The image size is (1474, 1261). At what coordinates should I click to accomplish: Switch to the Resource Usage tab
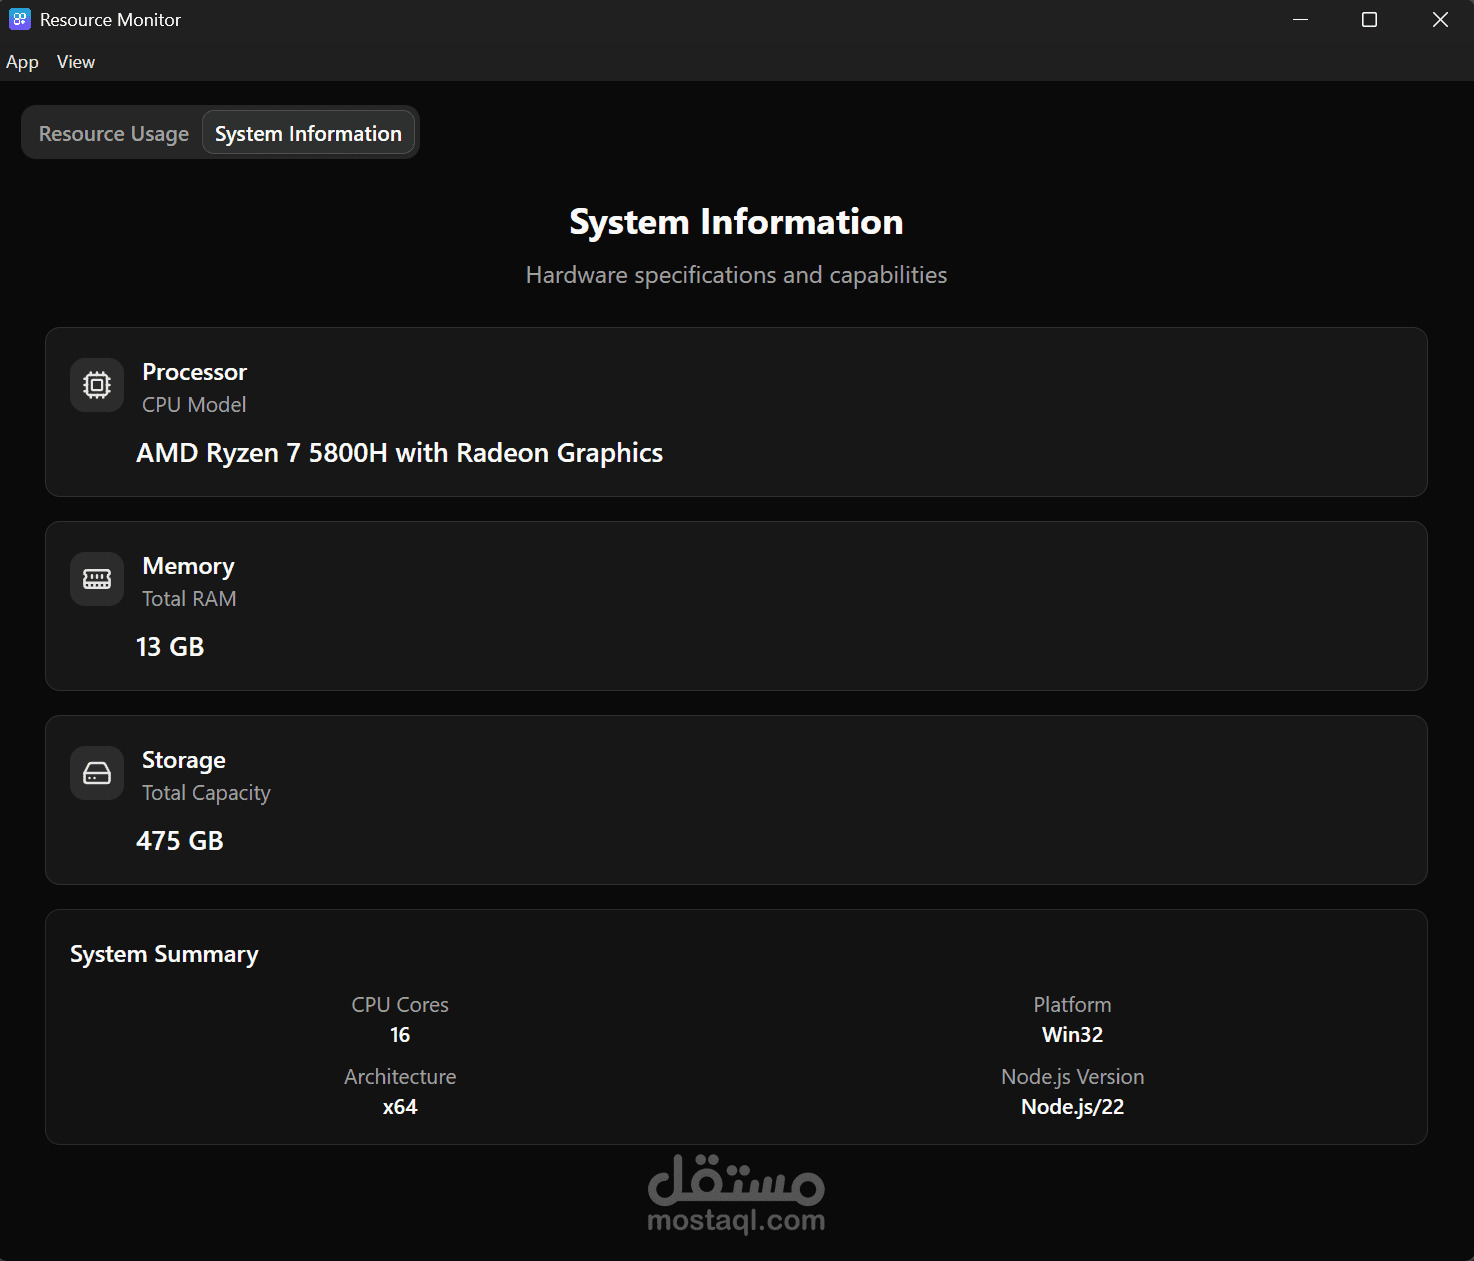(x=114, y=133)
